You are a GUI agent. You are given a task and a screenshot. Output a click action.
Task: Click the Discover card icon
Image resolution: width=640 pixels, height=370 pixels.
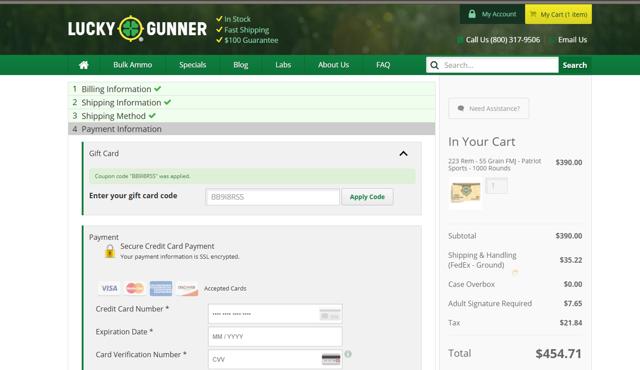click(187, 288)
